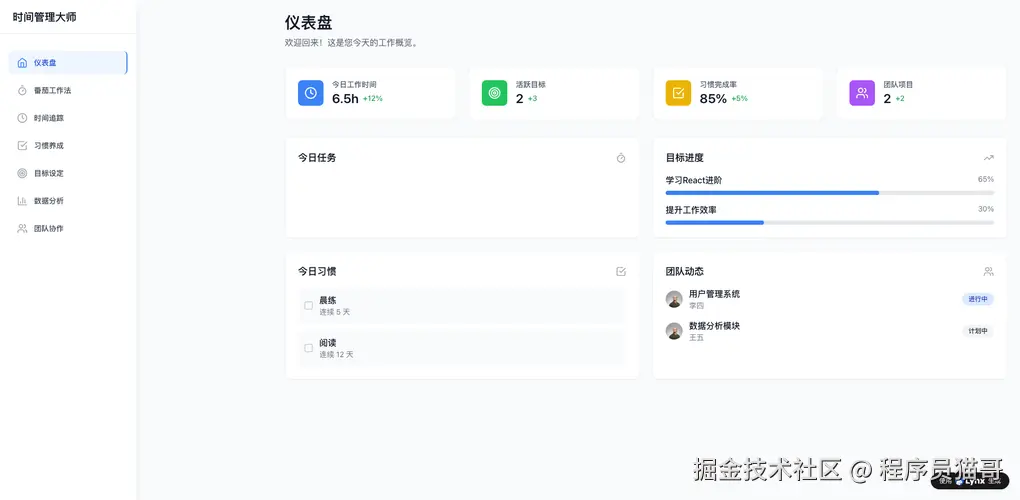Viewport: 1020px width, 500px height.
Task: Click the 连续 5 天 streak text
Action: tap(334, 312)
